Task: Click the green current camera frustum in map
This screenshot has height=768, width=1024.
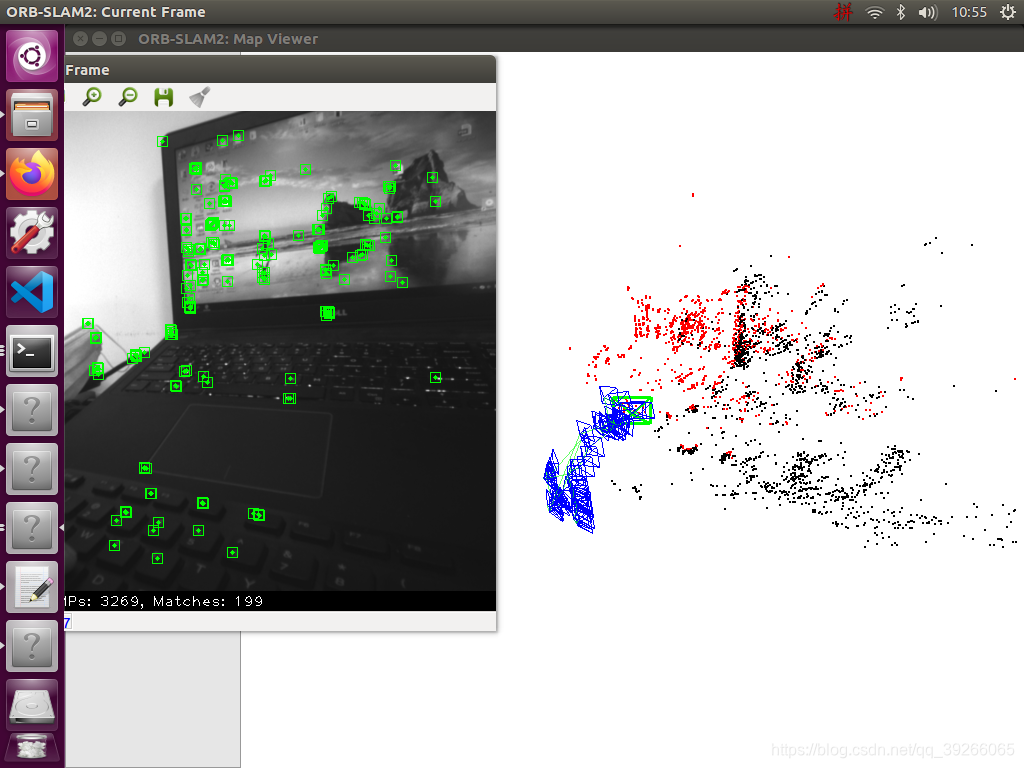Action: tap(632, 410)
